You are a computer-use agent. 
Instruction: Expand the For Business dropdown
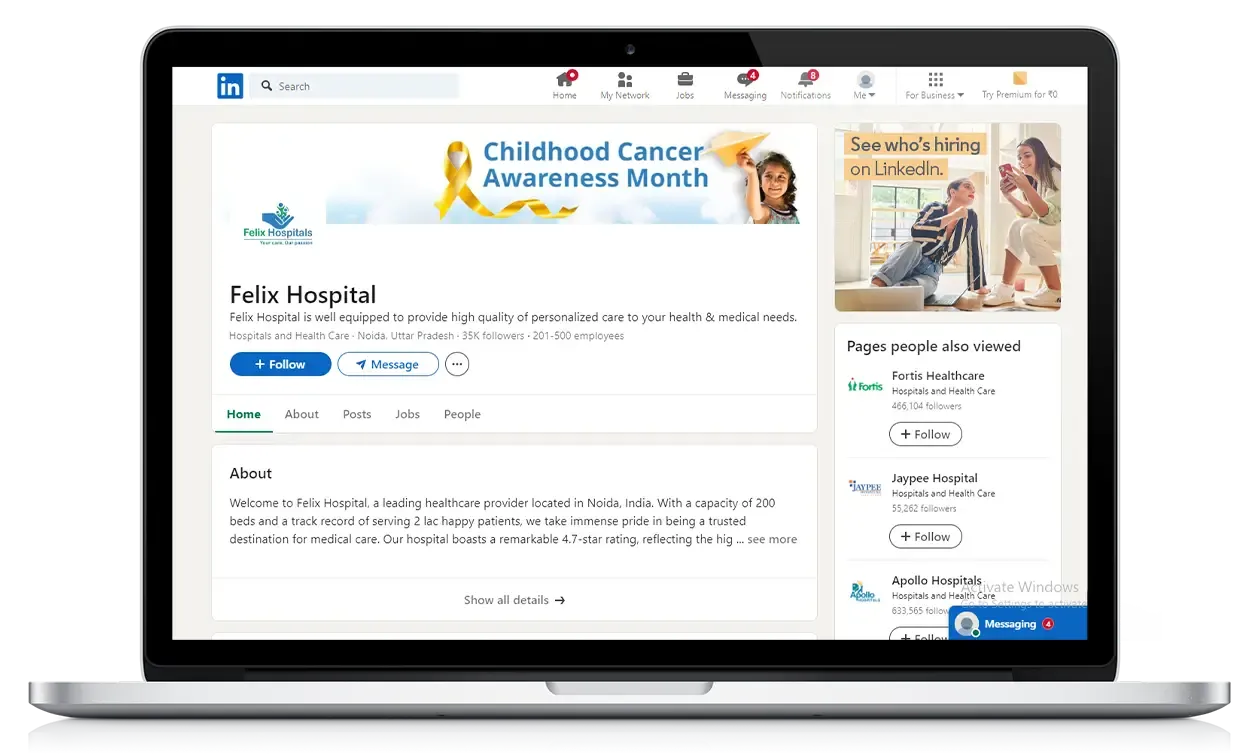click(935, 87)
